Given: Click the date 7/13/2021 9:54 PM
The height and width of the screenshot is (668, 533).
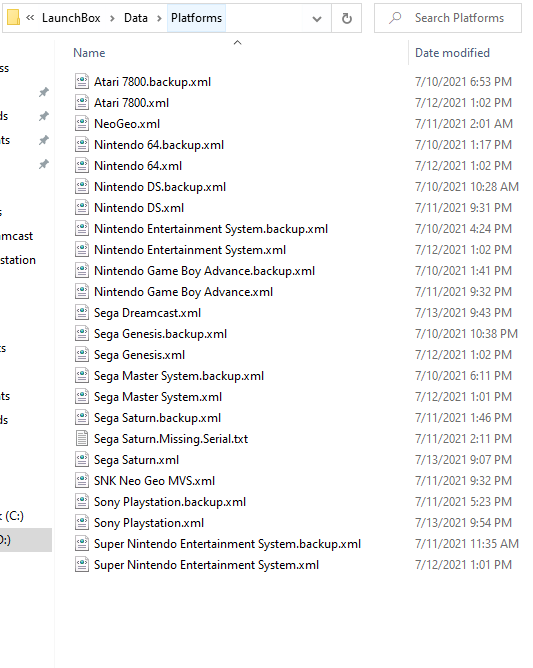Looking at the screenshot, I should point(463,523).
